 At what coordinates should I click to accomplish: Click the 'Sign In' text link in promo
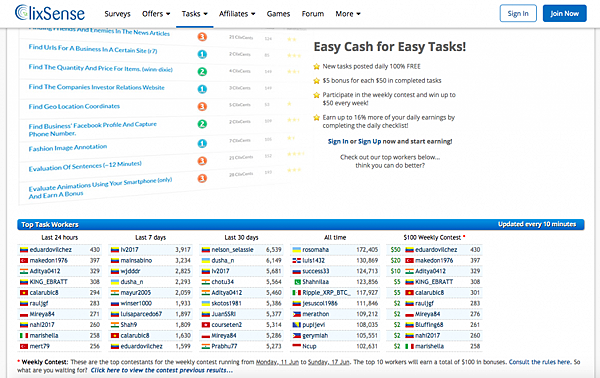[x=338, y=141]
